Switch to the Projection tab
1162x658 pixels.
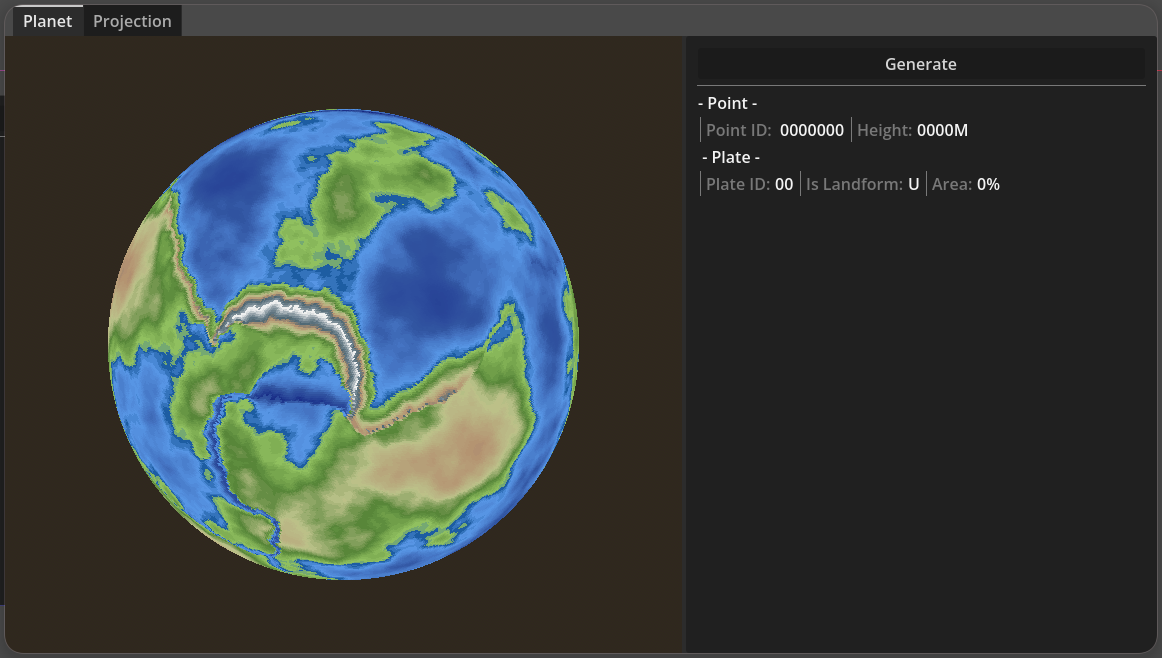[x=132, y=20]
